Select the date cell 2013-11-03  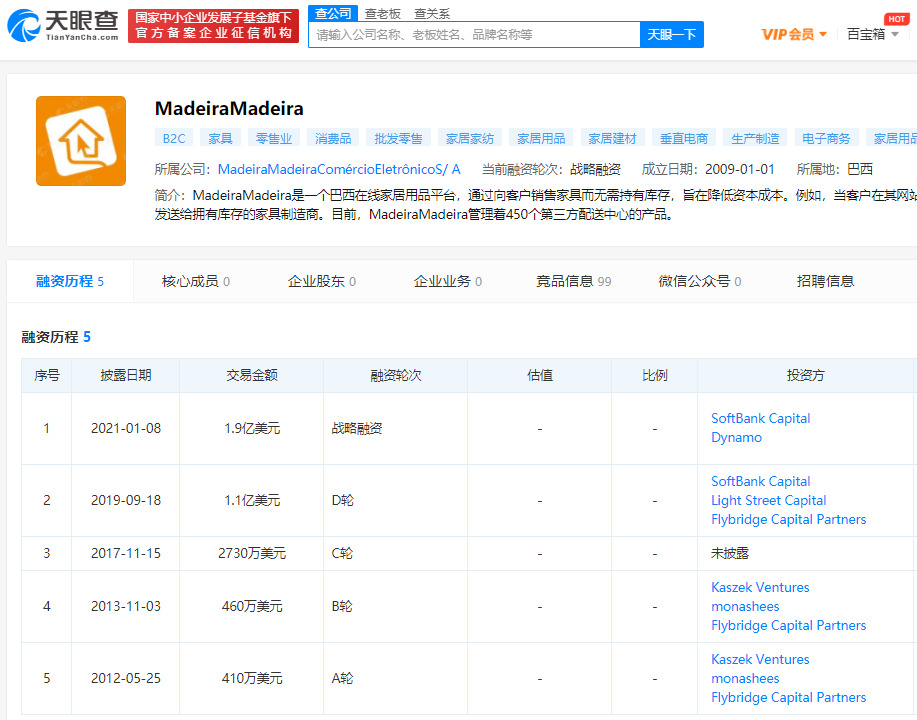point(126,607)
